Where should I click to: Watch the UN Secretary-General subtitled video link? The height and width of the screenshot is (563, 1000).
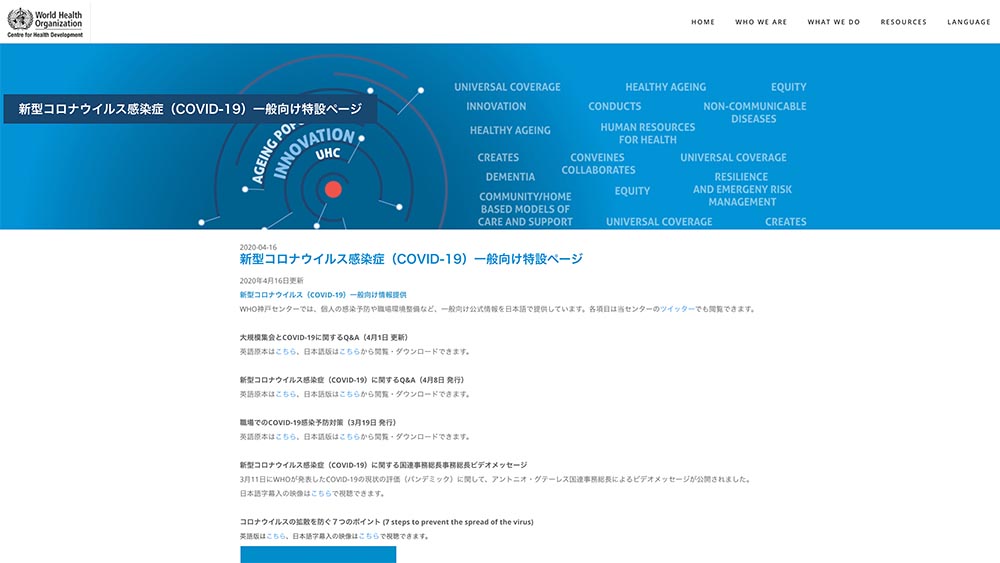point(321,494)
